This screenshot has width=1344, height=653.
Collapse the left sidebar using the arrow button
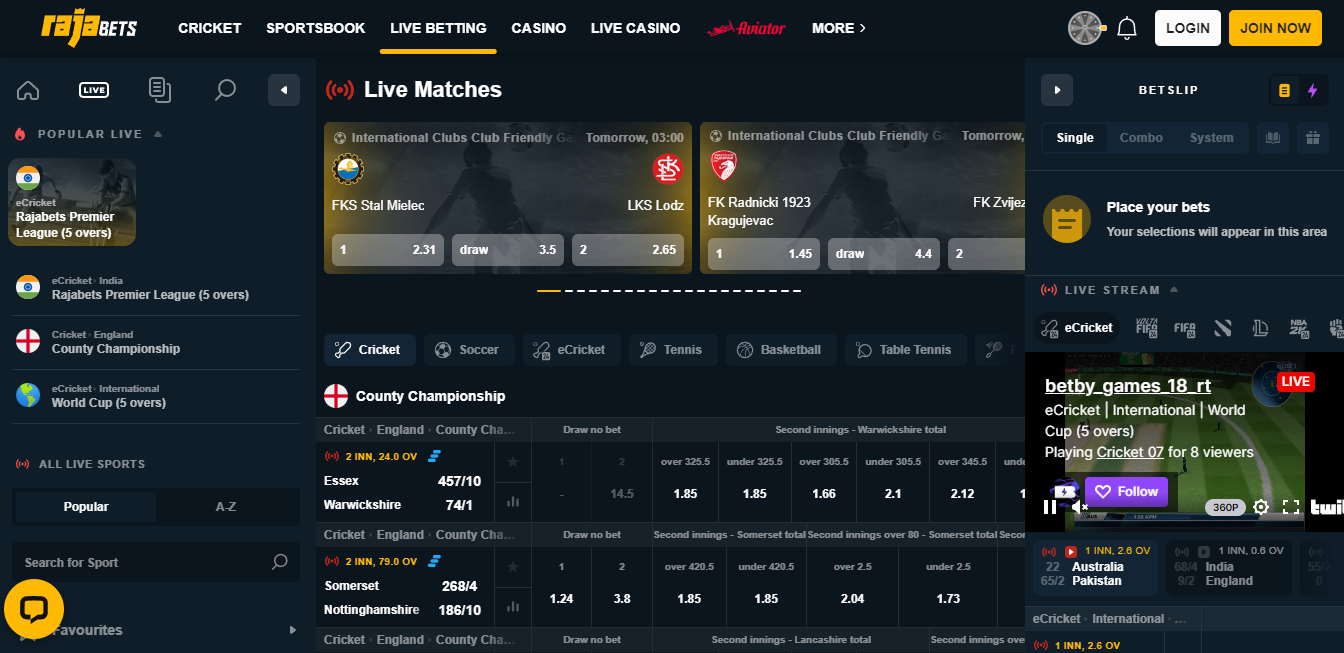click(x=284, y=90)
